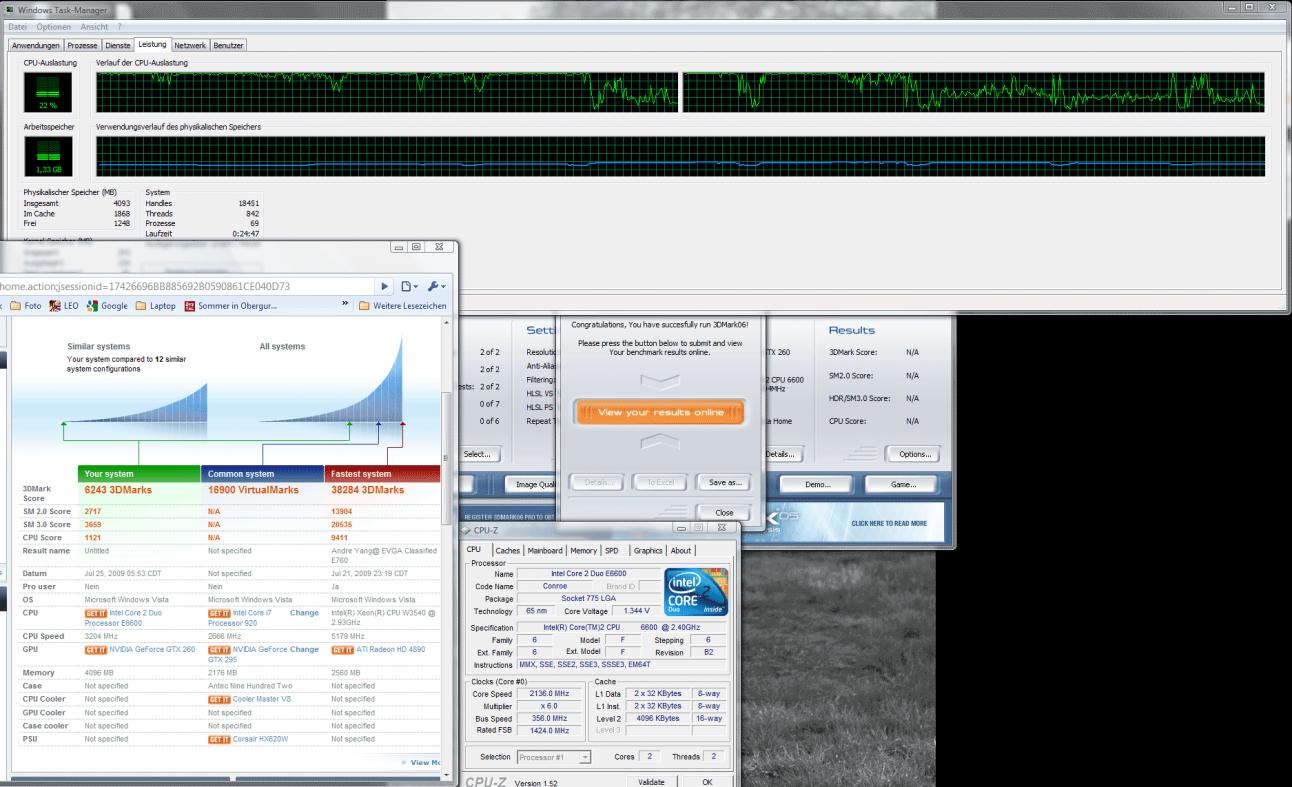Switch to Dienste tab in Task Manager
Viewport: 1292px width, 787px height.
pos(118,45)
